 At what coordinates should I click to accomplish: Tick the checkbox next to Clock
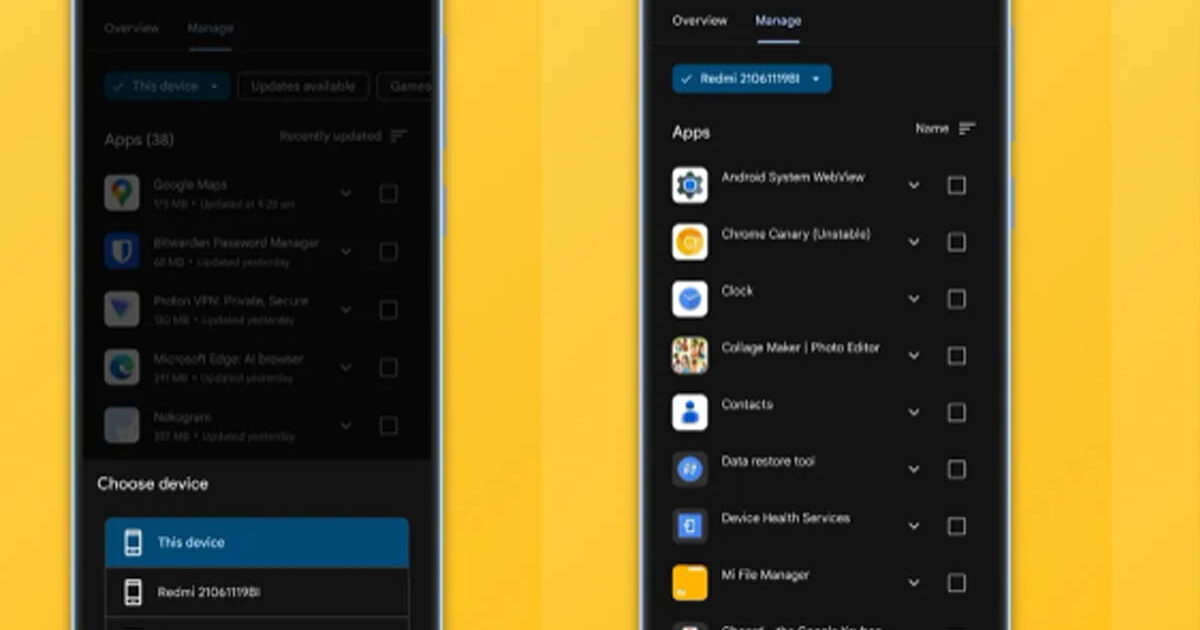tap(956, 299)
